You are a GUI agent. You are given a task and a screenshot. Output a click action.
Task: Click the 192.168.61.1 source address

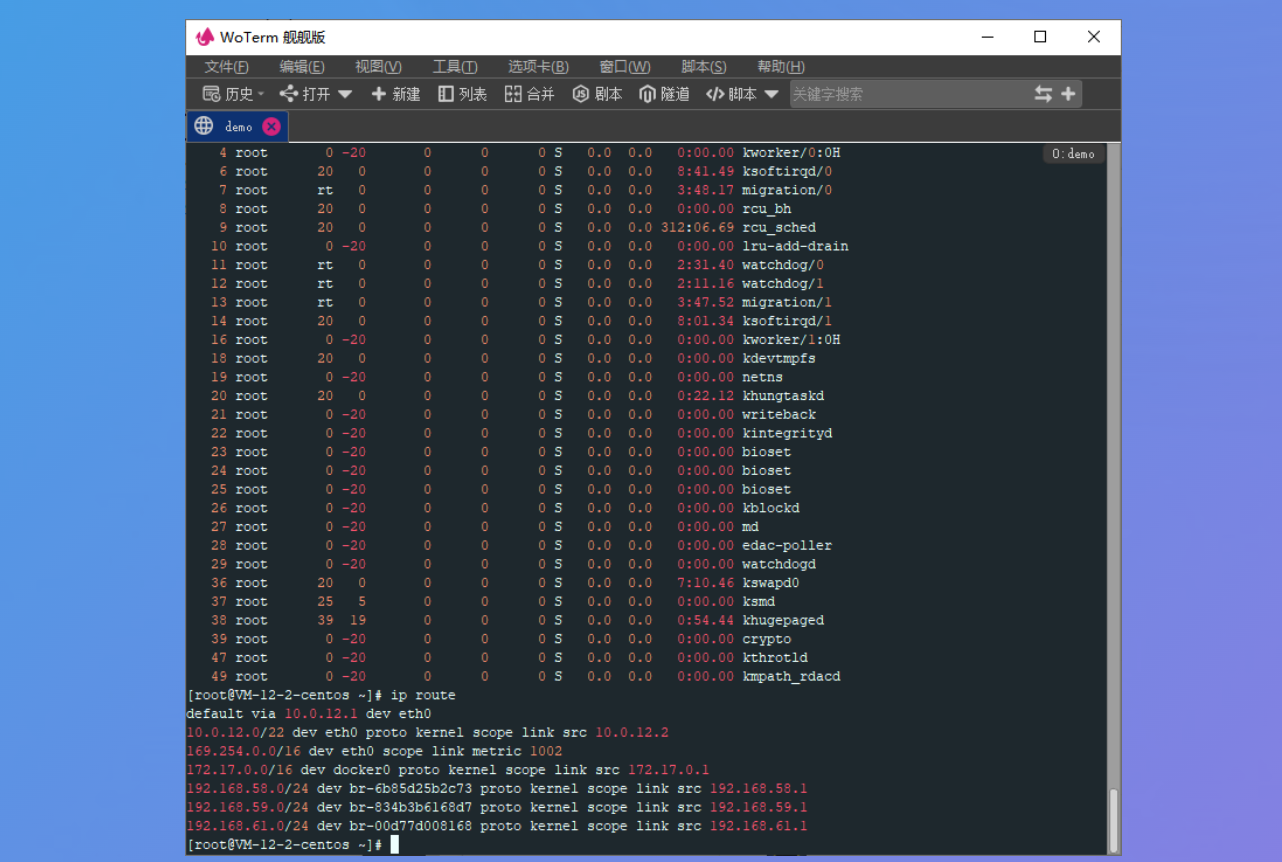pyautogui.click(x=759, y=826)
